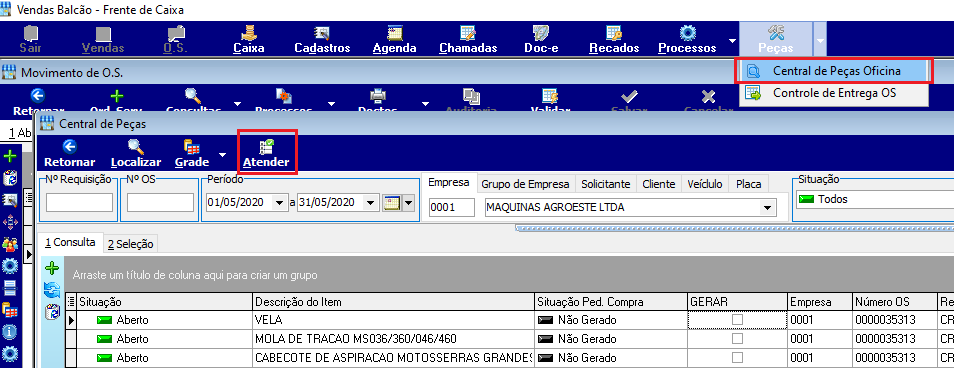Click the Empresa code field showing 0001
954x368 pixels.
pyautogui.click(x=451, y=208)
